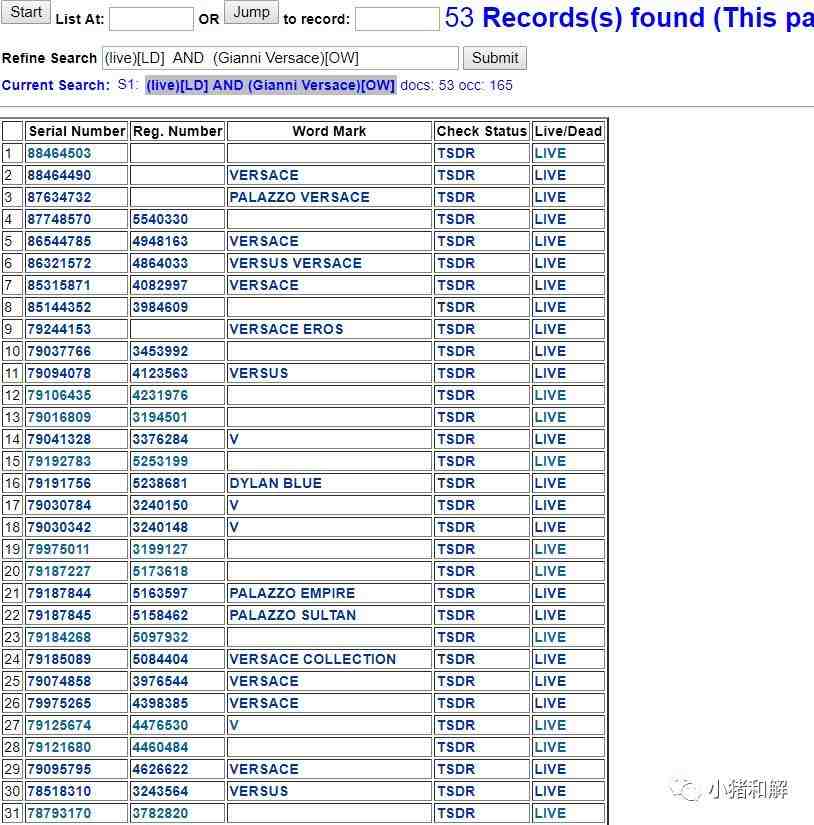This screenshot has width=814, height=825.
Task: Check TSDR status for PALAZZO EMPIRE
Action: click(x=456, y=593)
